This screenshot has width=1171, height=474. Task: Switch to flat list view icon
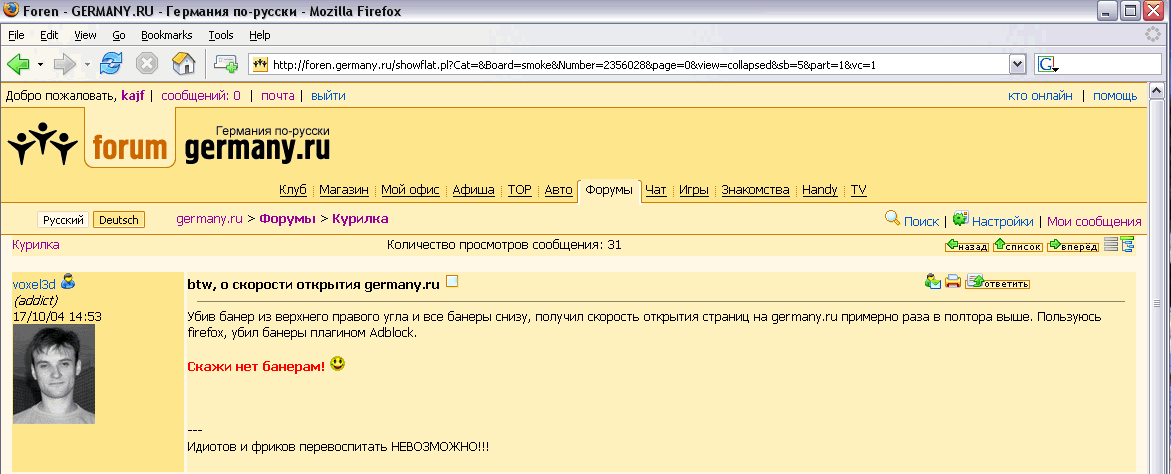[x=1110, y=245]
